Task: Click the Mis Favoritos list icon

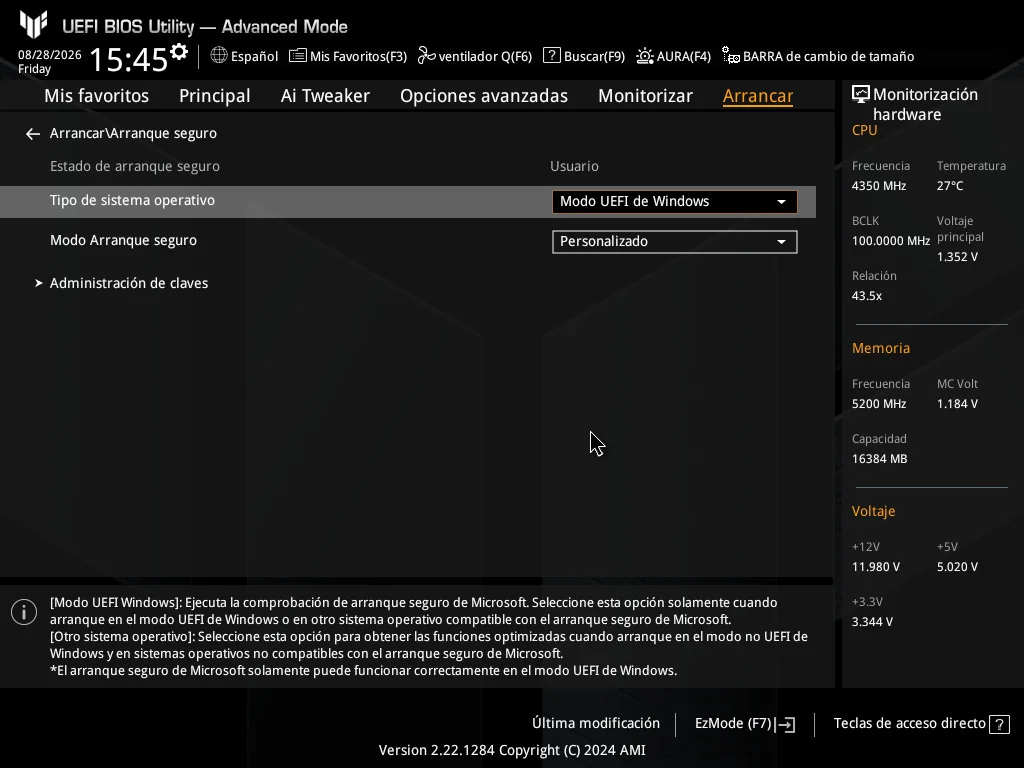Action: (x=298, y=56)
